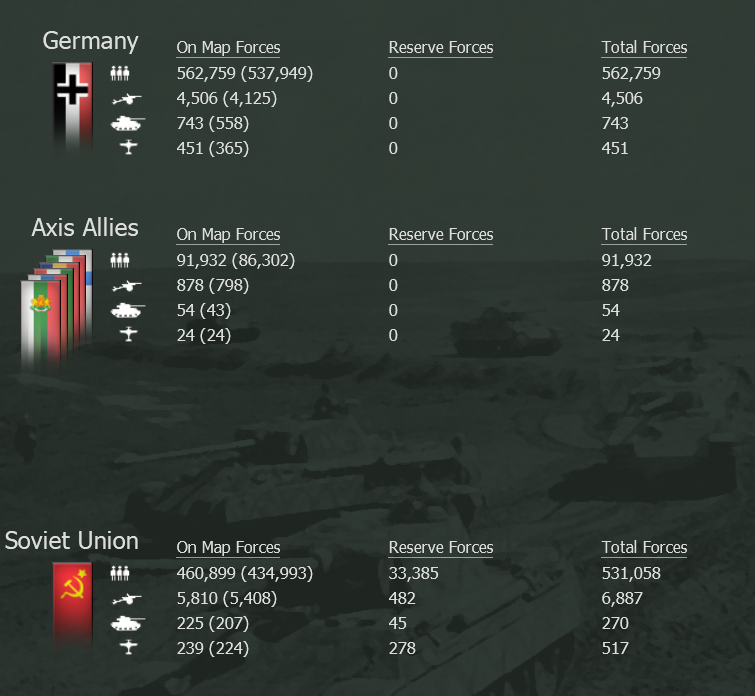Open Axis Allies Reserve Forces header
Image resolution: width=755 pixels, height=696 pixels.
pyautogui.click(x=441, y=235)
